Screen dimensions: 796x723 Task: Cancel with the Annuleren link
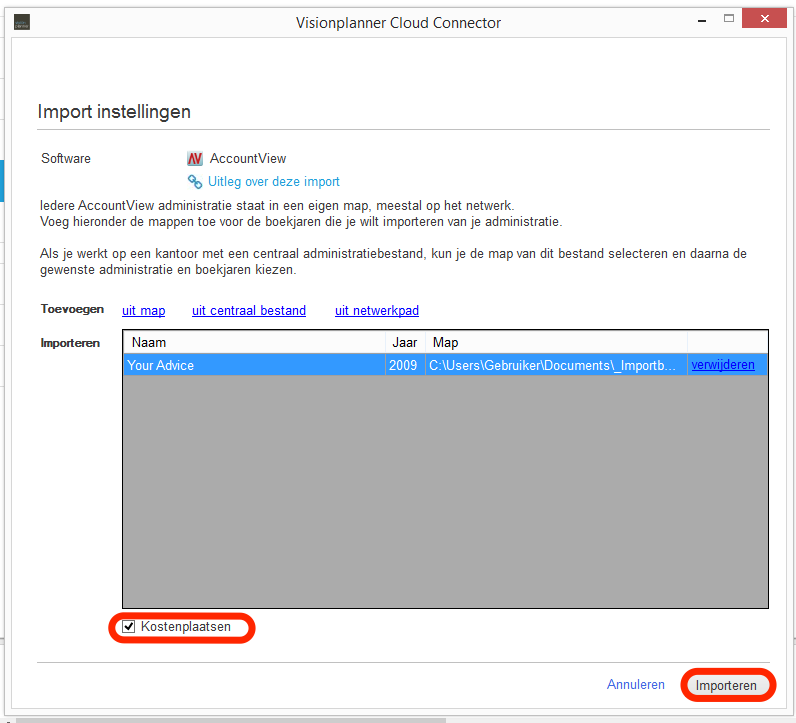636,684
